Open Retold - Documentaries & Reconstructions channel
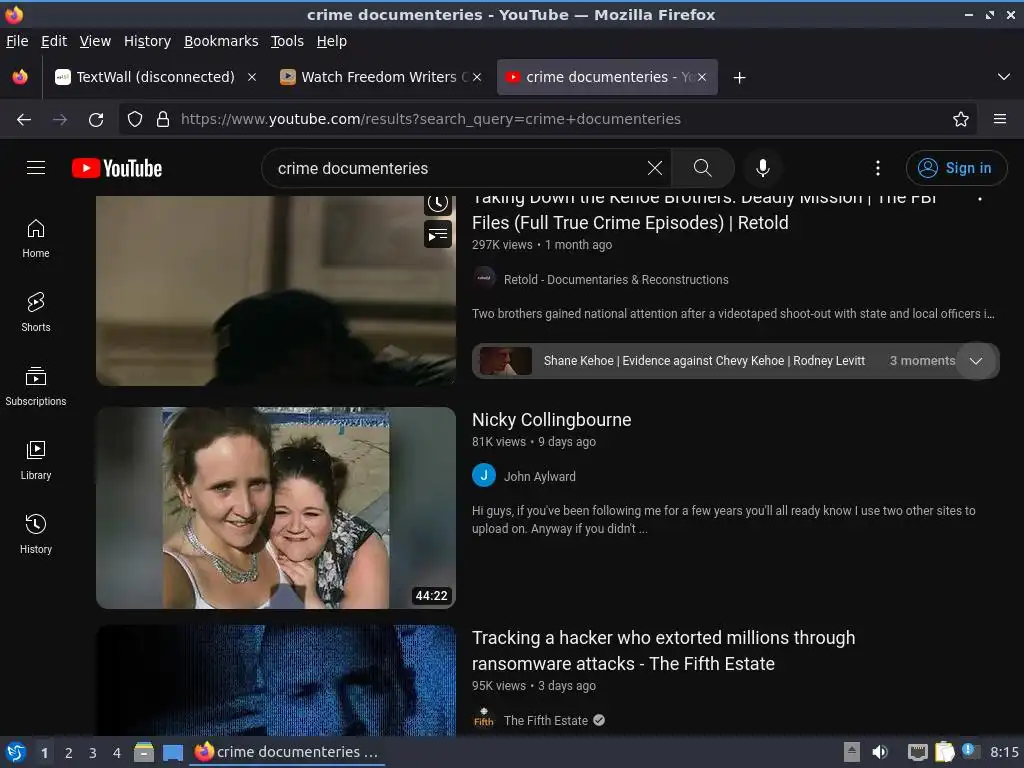The image size is (1024, 768). click(x=616, y=280)
